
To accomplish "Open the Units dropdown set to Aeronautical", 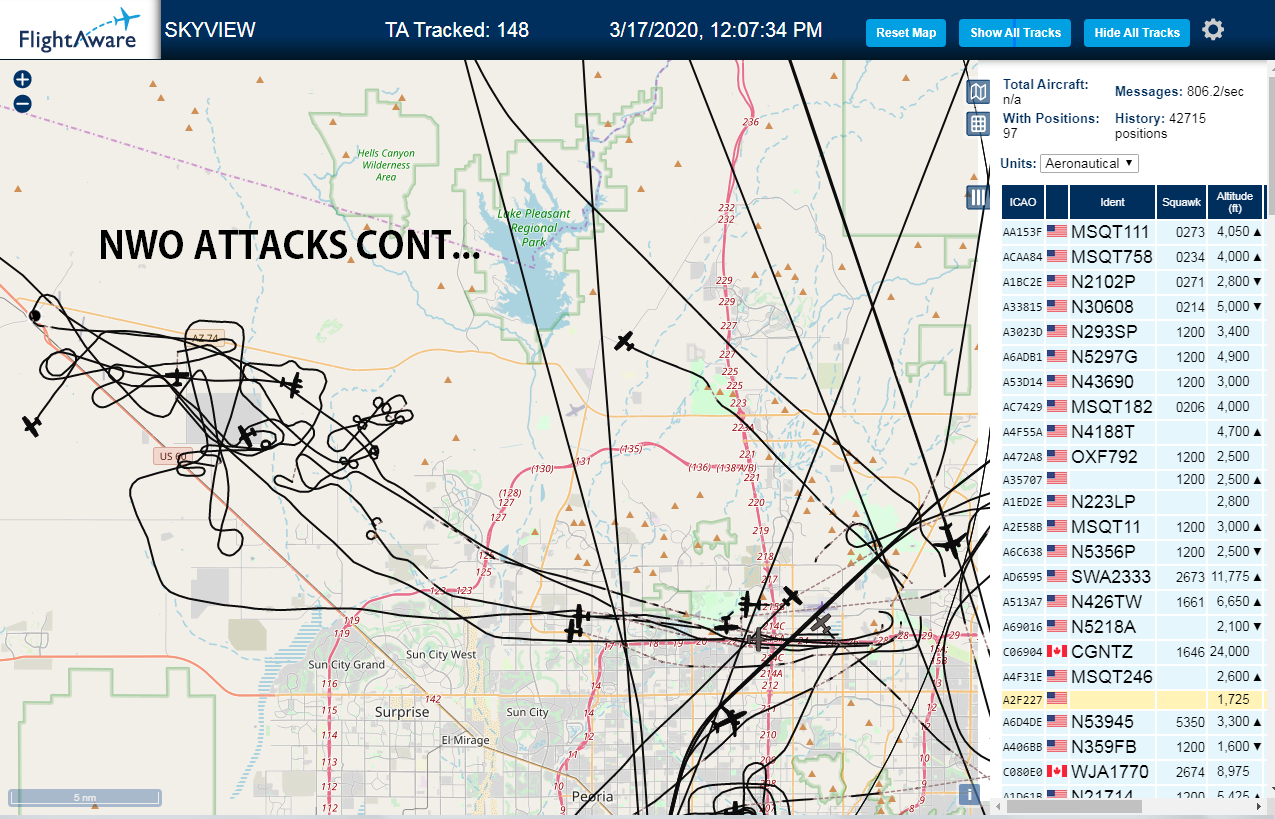I will tap(1089, 163).
